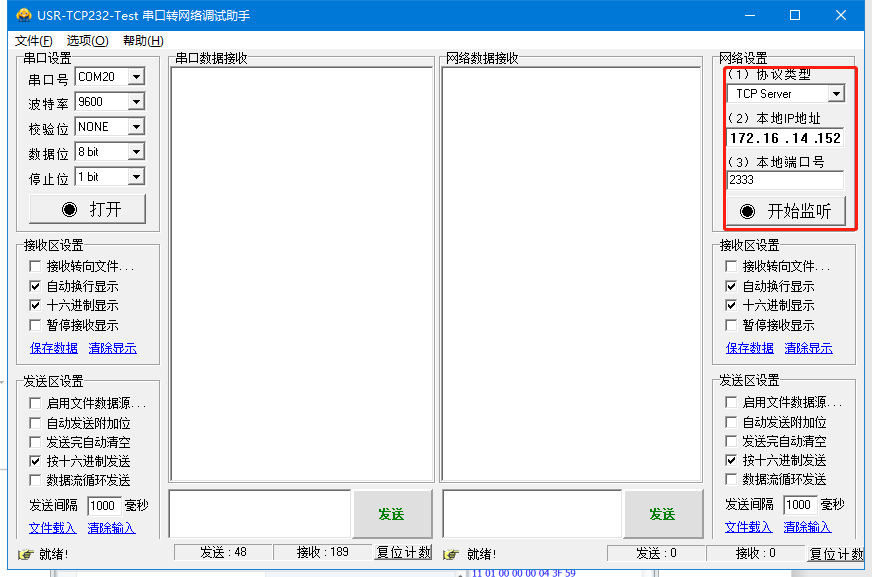
Task: Focus the 本地端口号 2333 field
Action: pos(785,180)
